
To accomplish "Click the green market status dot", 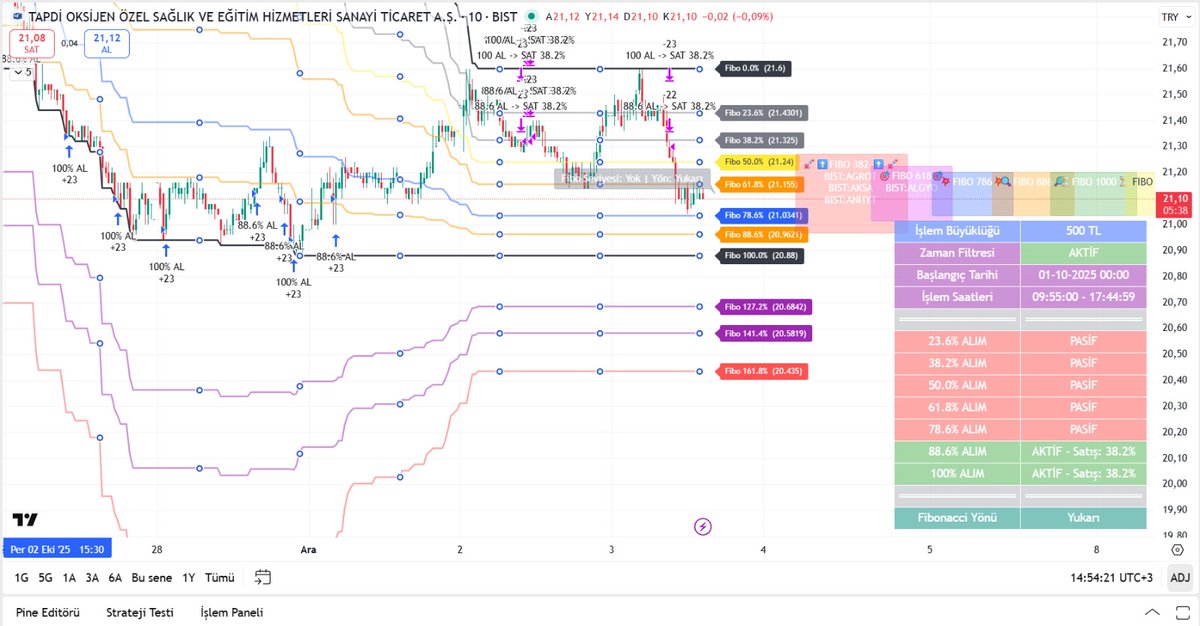I will click(530, 17).
